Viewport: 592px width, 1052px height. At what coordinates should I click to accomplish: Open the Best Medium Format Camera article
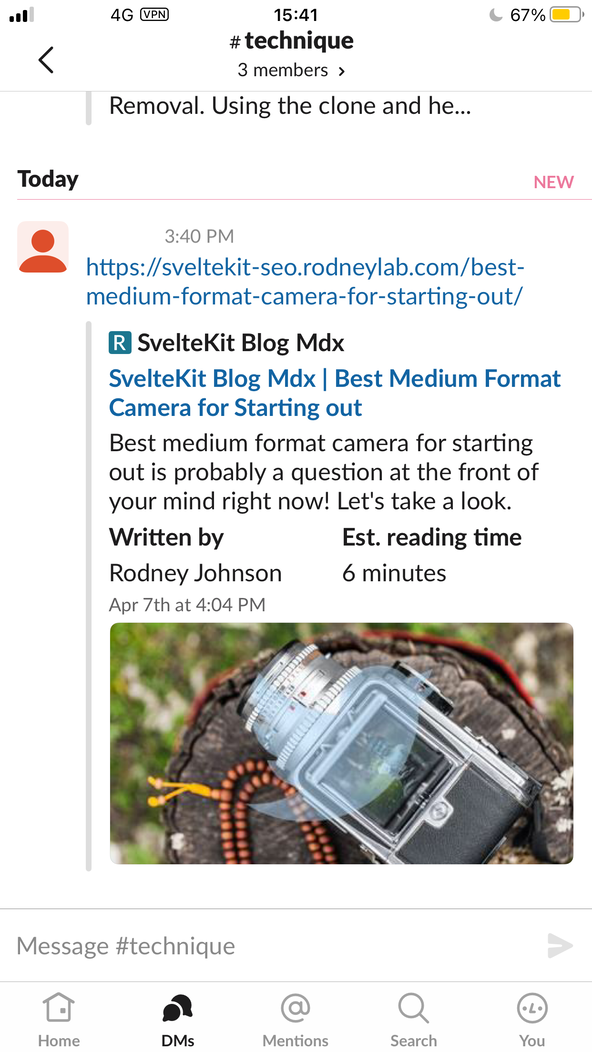click(x=334, y=393)
